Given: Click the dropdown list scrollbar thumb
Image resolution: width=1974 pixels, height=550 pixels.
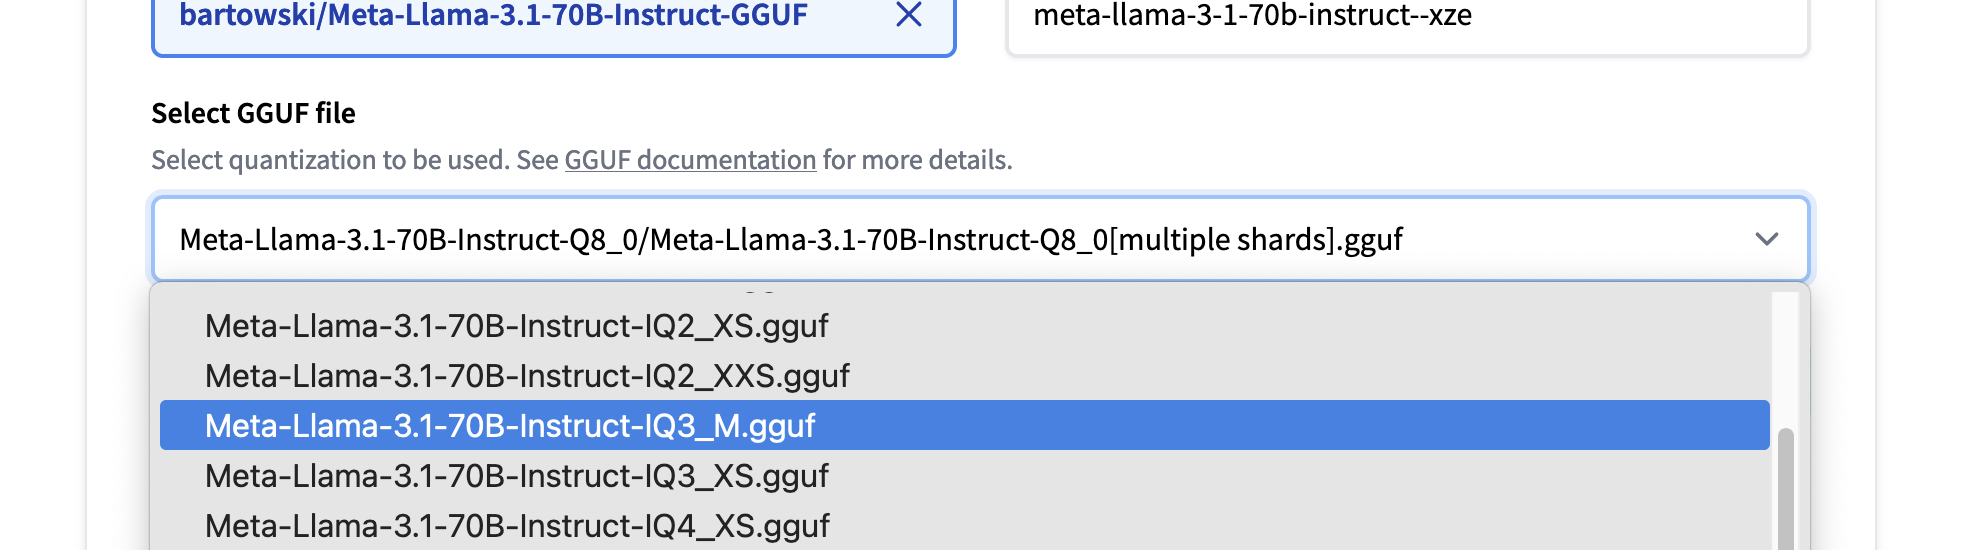Looking at the screenshot, I should [1785, 490].
